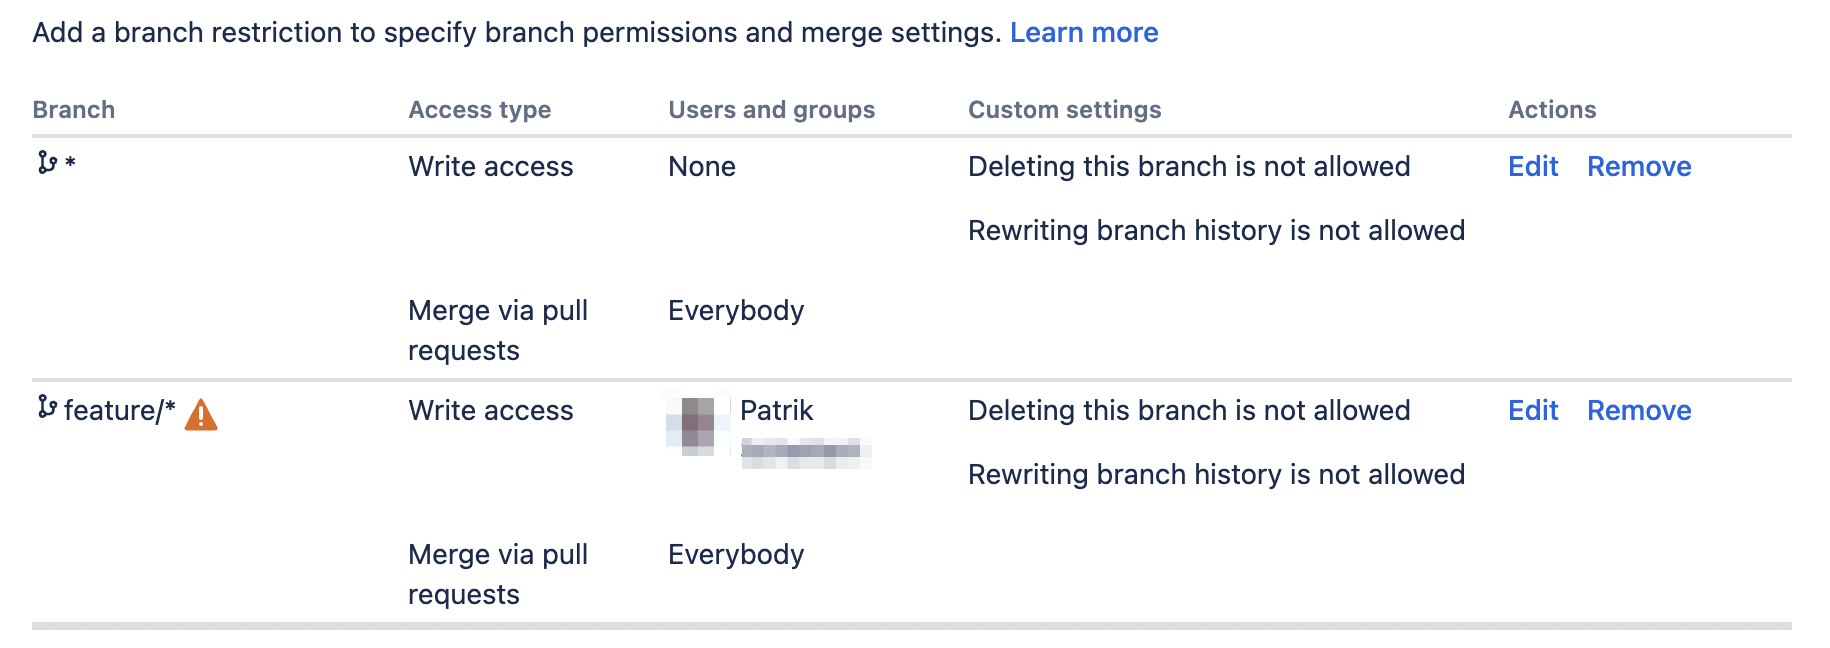Click the Actions column header

click(x=1551, y=109)
